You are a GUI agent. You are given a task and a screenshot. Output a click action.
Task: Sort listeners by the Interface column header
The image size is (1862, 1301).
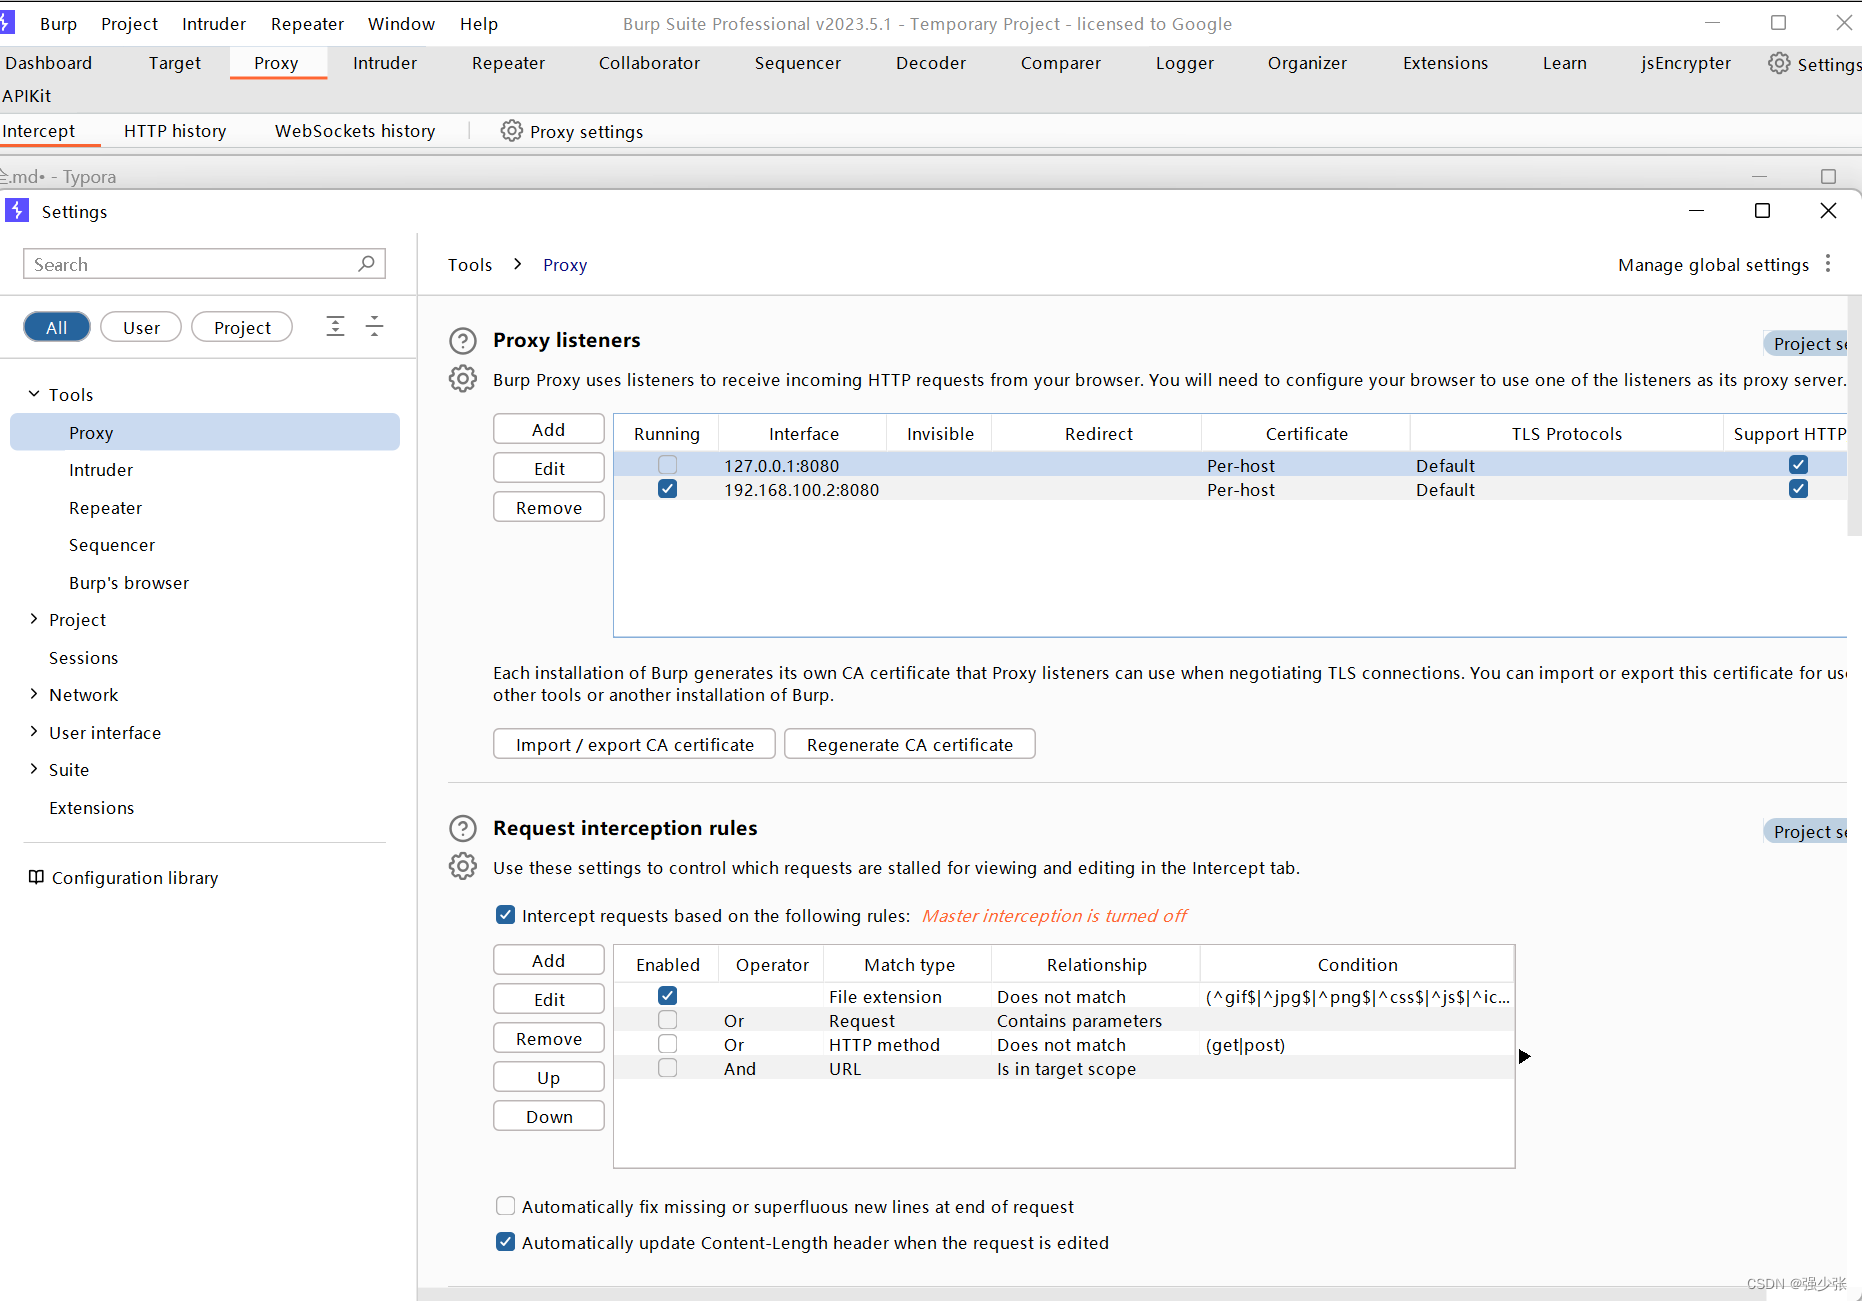tap(803, 433)
